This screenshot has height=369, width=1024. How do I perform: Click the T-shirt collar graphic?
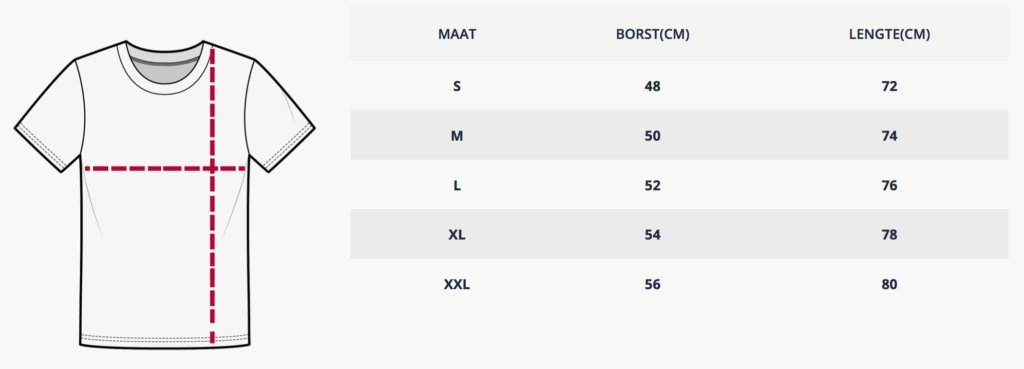coord(165,69)
